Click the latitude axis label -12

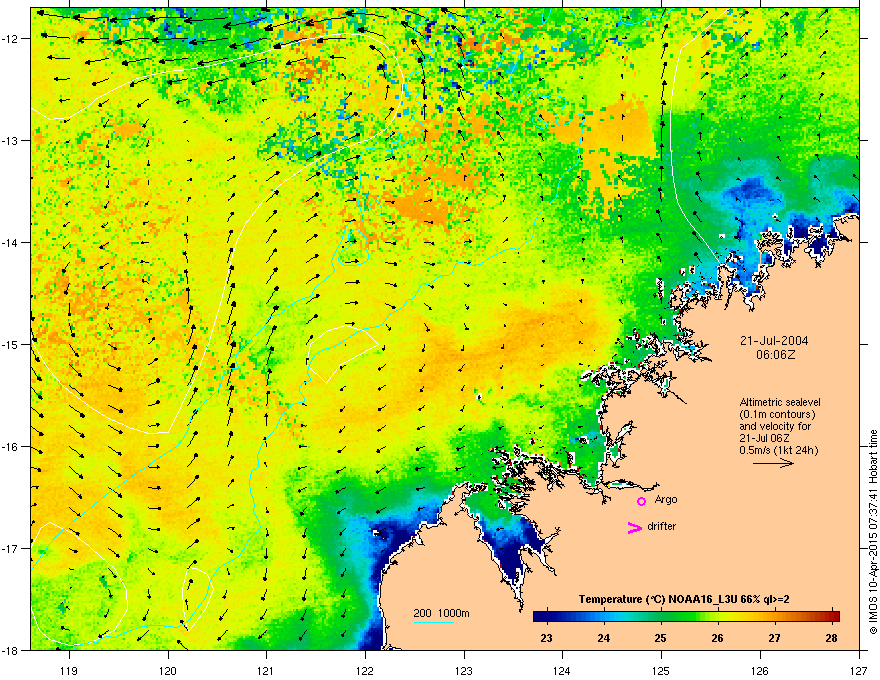[x=10, y=39]
